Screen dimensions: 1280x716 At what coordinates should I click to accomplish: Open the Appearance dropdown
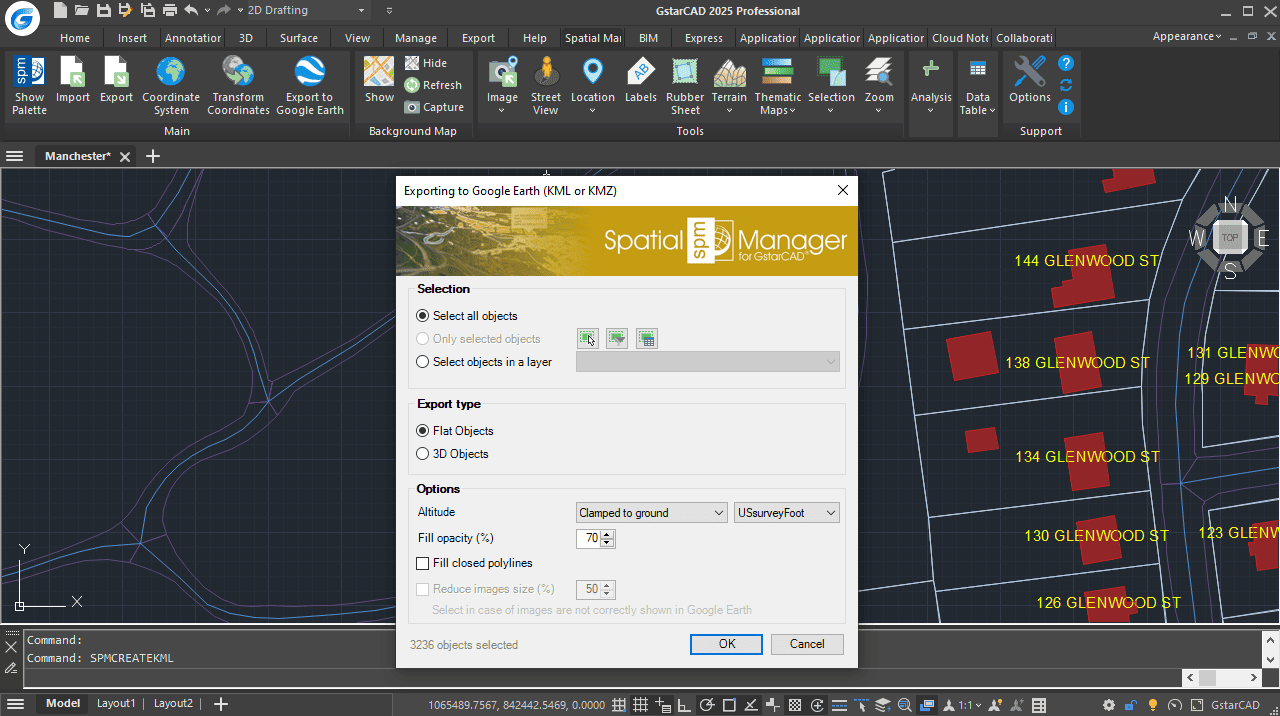[x=1187, y=36]
